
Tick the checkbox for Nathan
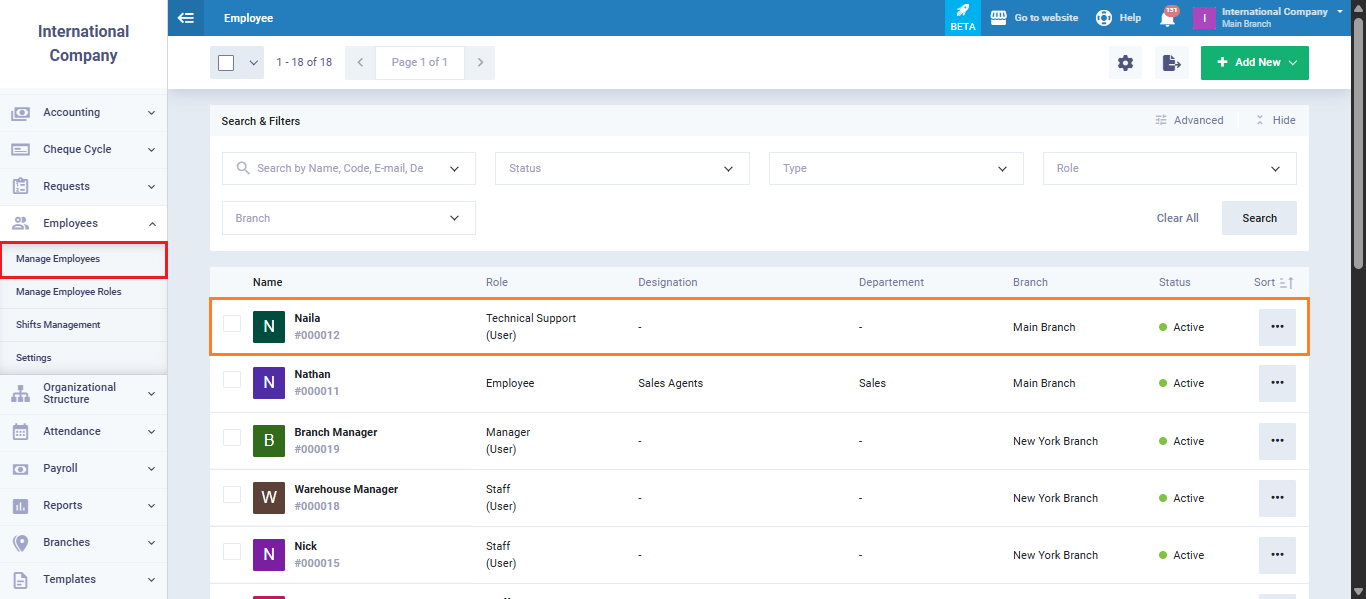coord(232,380)
